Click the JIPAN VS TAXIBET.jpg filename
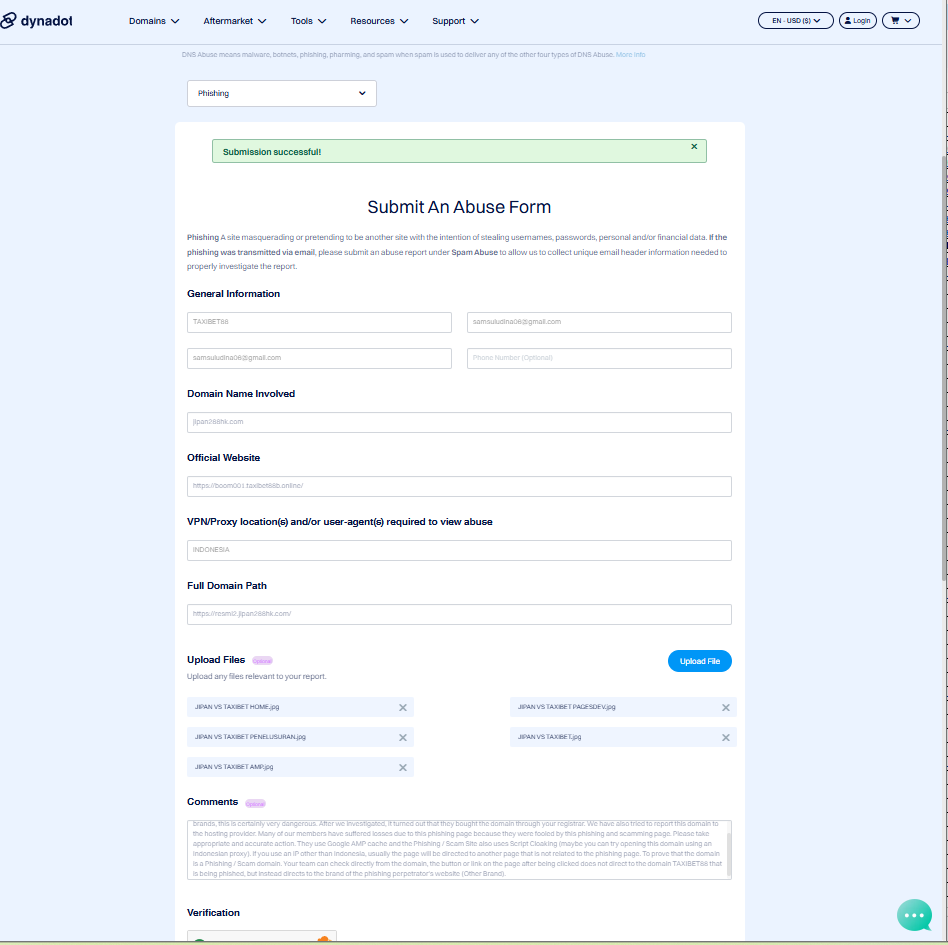 pos(550,737)
